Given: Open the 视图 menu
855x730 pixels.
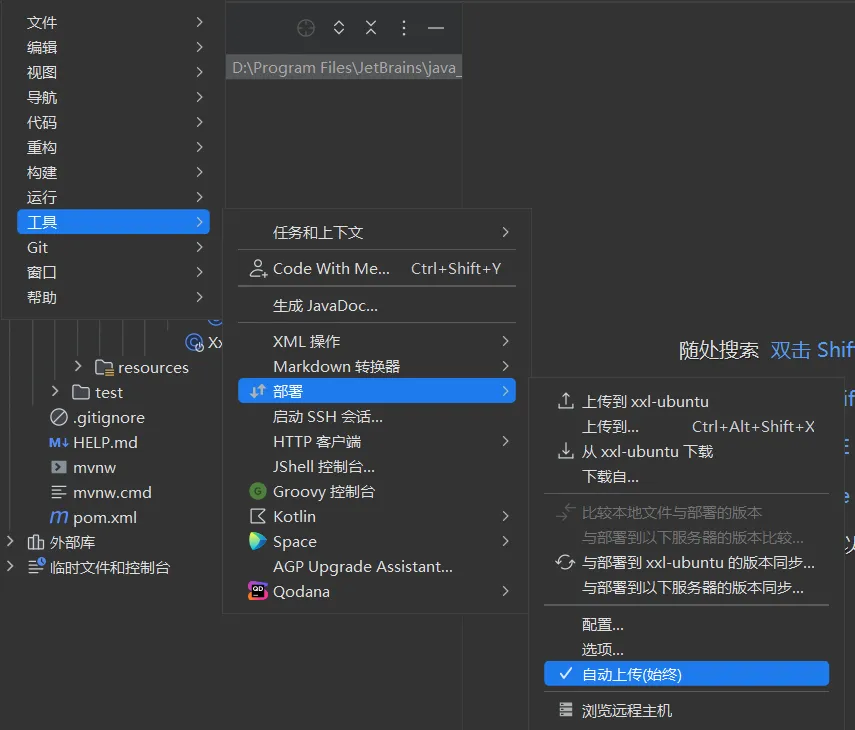Looking at the screenshot, I should click(113, 72).
